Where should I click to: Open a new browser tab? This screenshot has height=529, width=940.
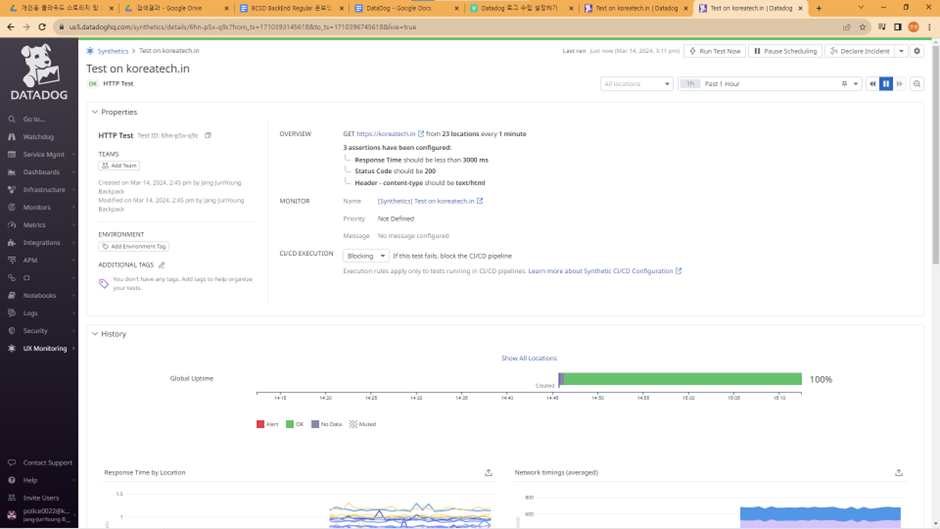coord(819,8)
